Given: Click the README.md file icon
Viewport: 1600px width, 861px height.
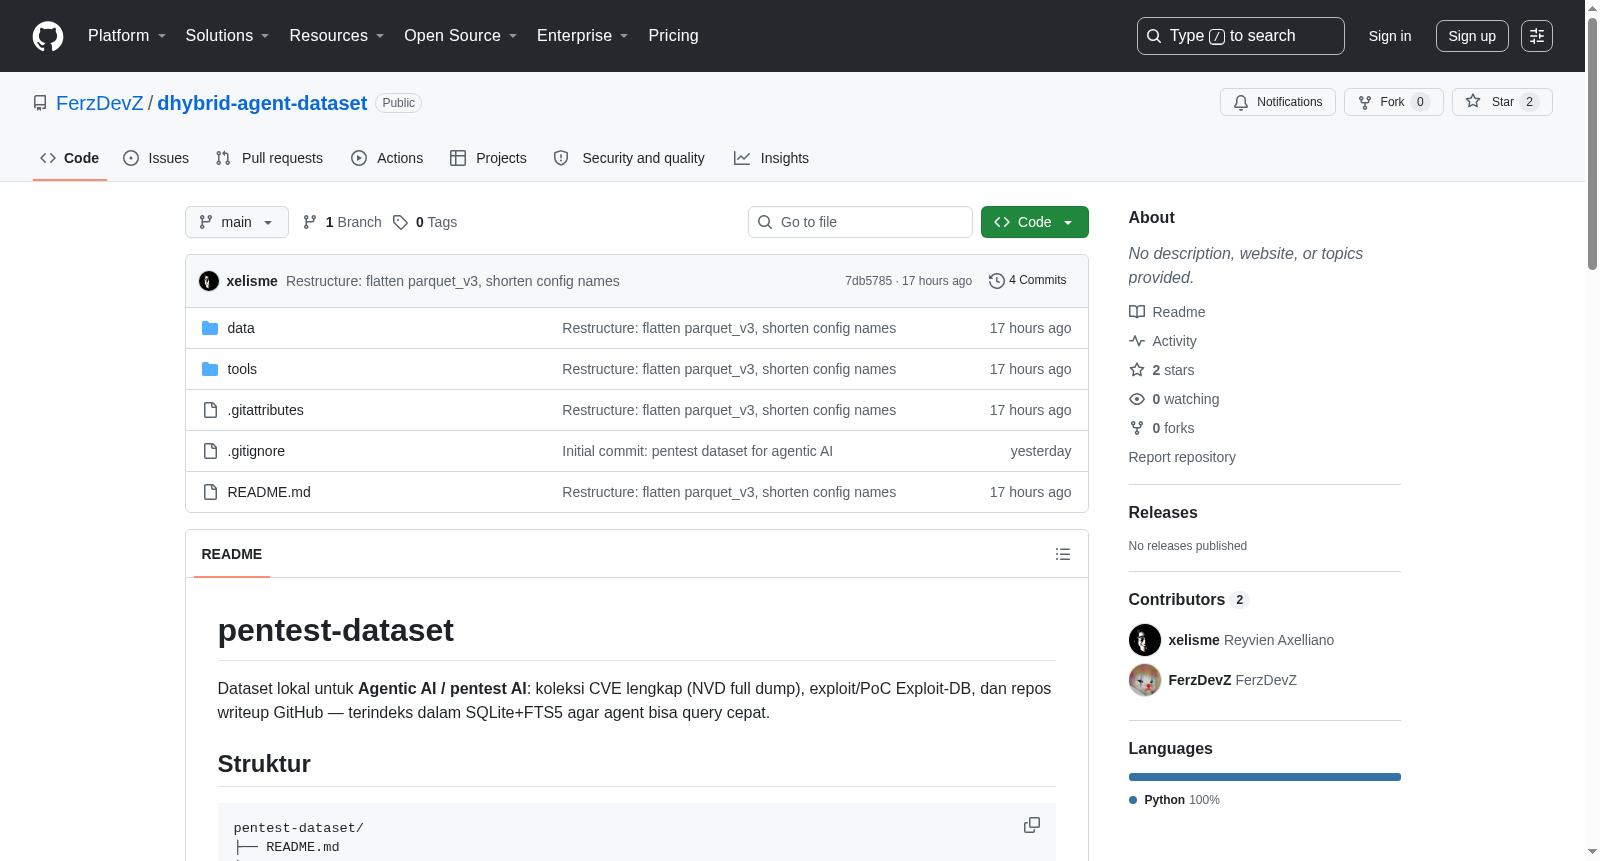Looking at the screenshot, I should tap(210, 492).
